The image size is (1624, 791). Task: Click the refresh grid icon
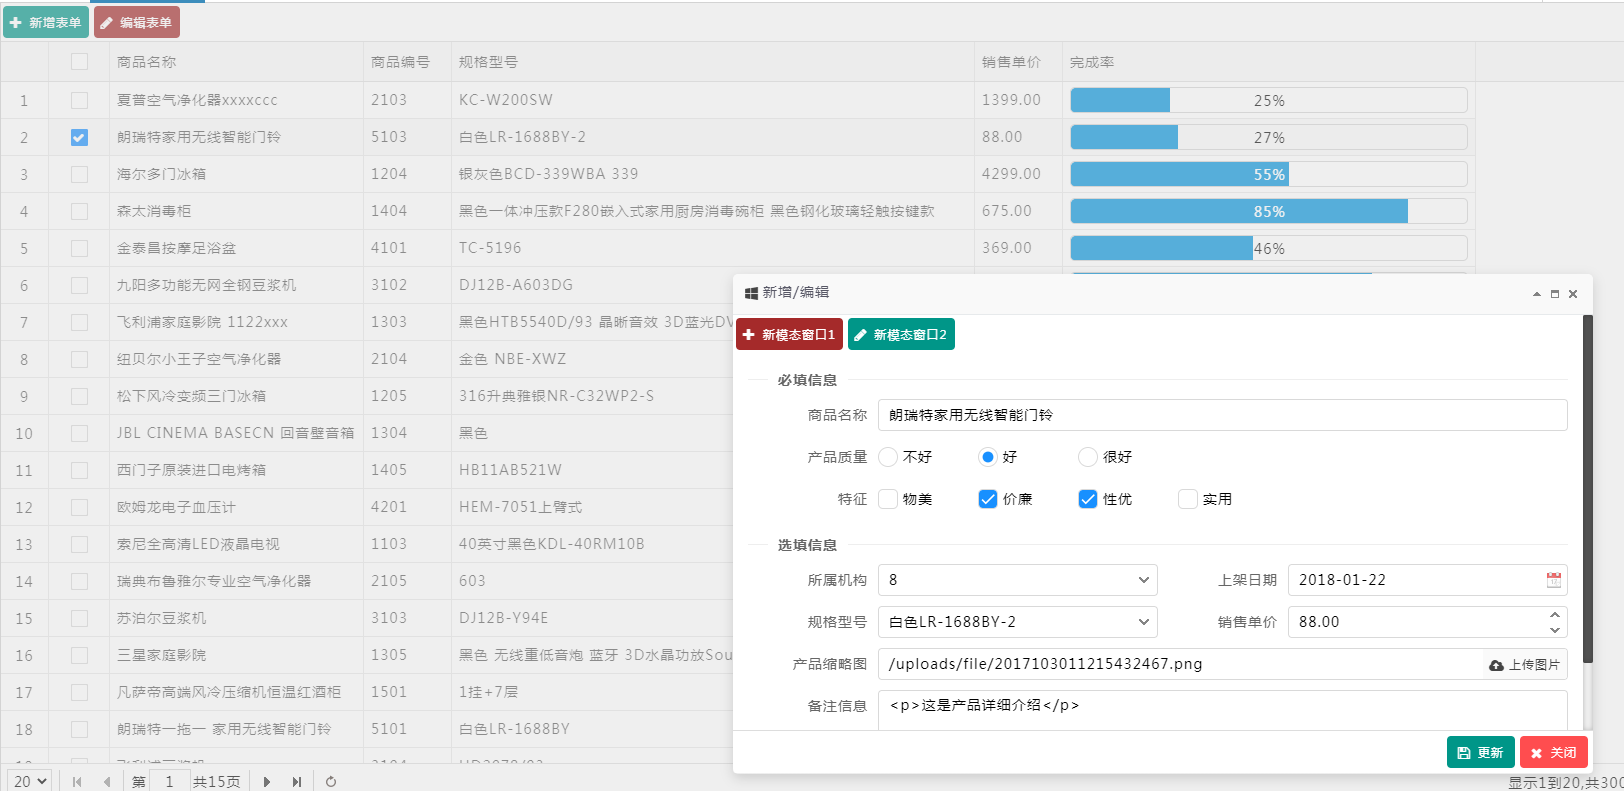click(x=331, y=782)
